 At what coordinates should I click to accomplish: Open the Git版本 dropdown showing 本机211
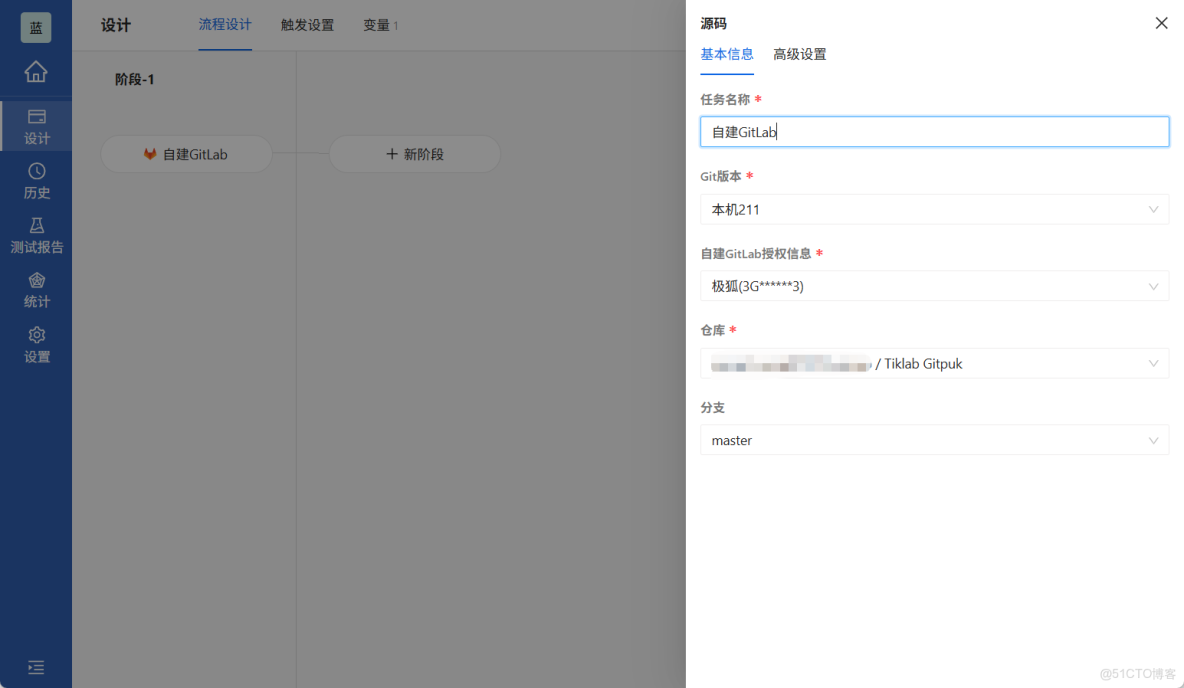[x=934, y=209]
